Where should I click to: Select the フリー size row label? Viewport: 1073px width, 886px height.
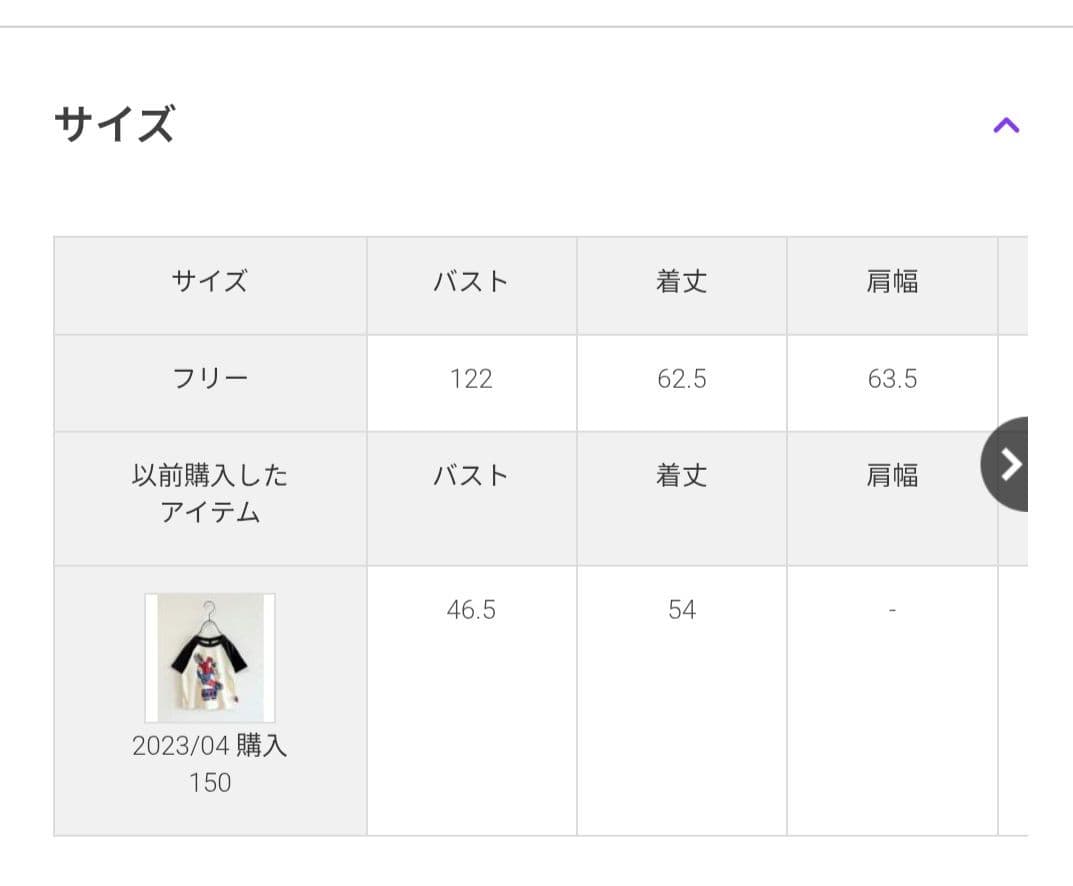point(210,379)
